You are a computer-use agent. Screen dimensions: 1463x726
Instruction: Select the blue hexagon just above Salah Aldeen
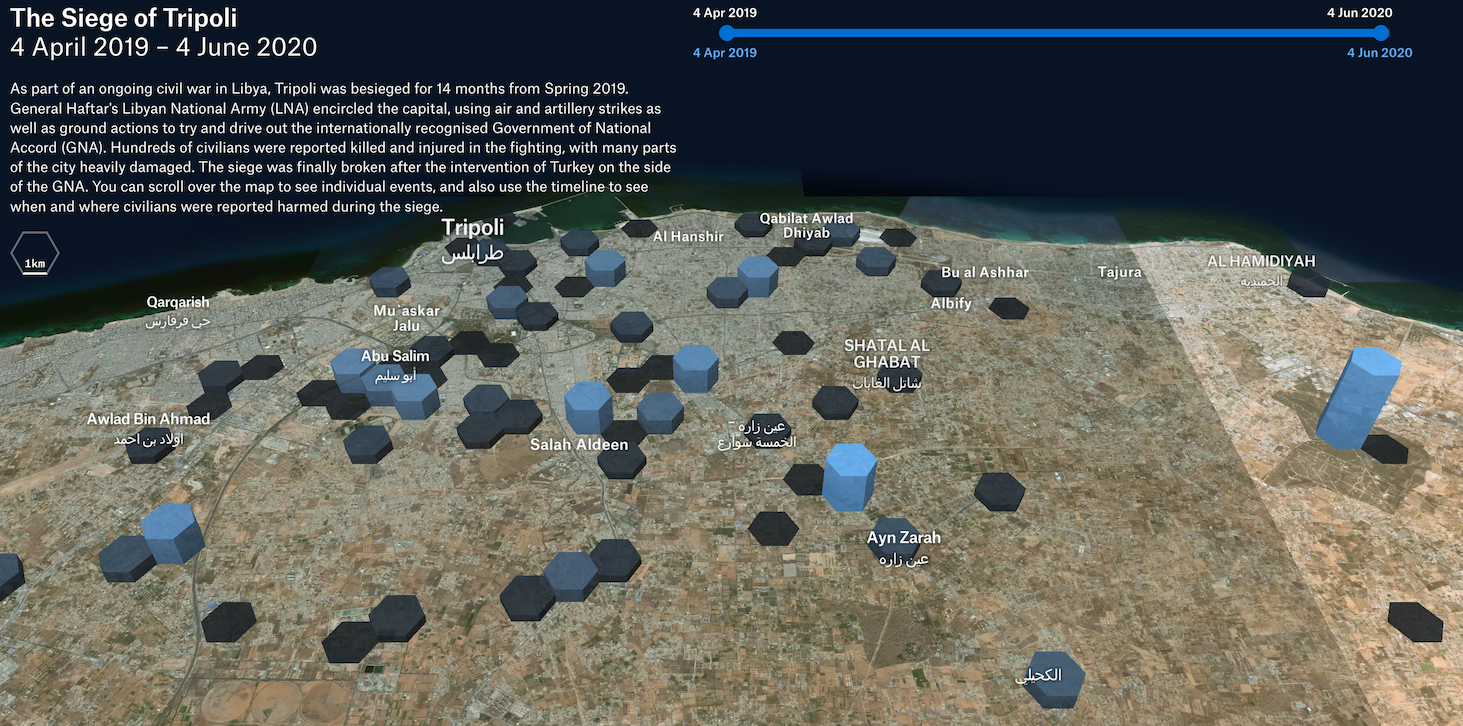click(588, 407)
